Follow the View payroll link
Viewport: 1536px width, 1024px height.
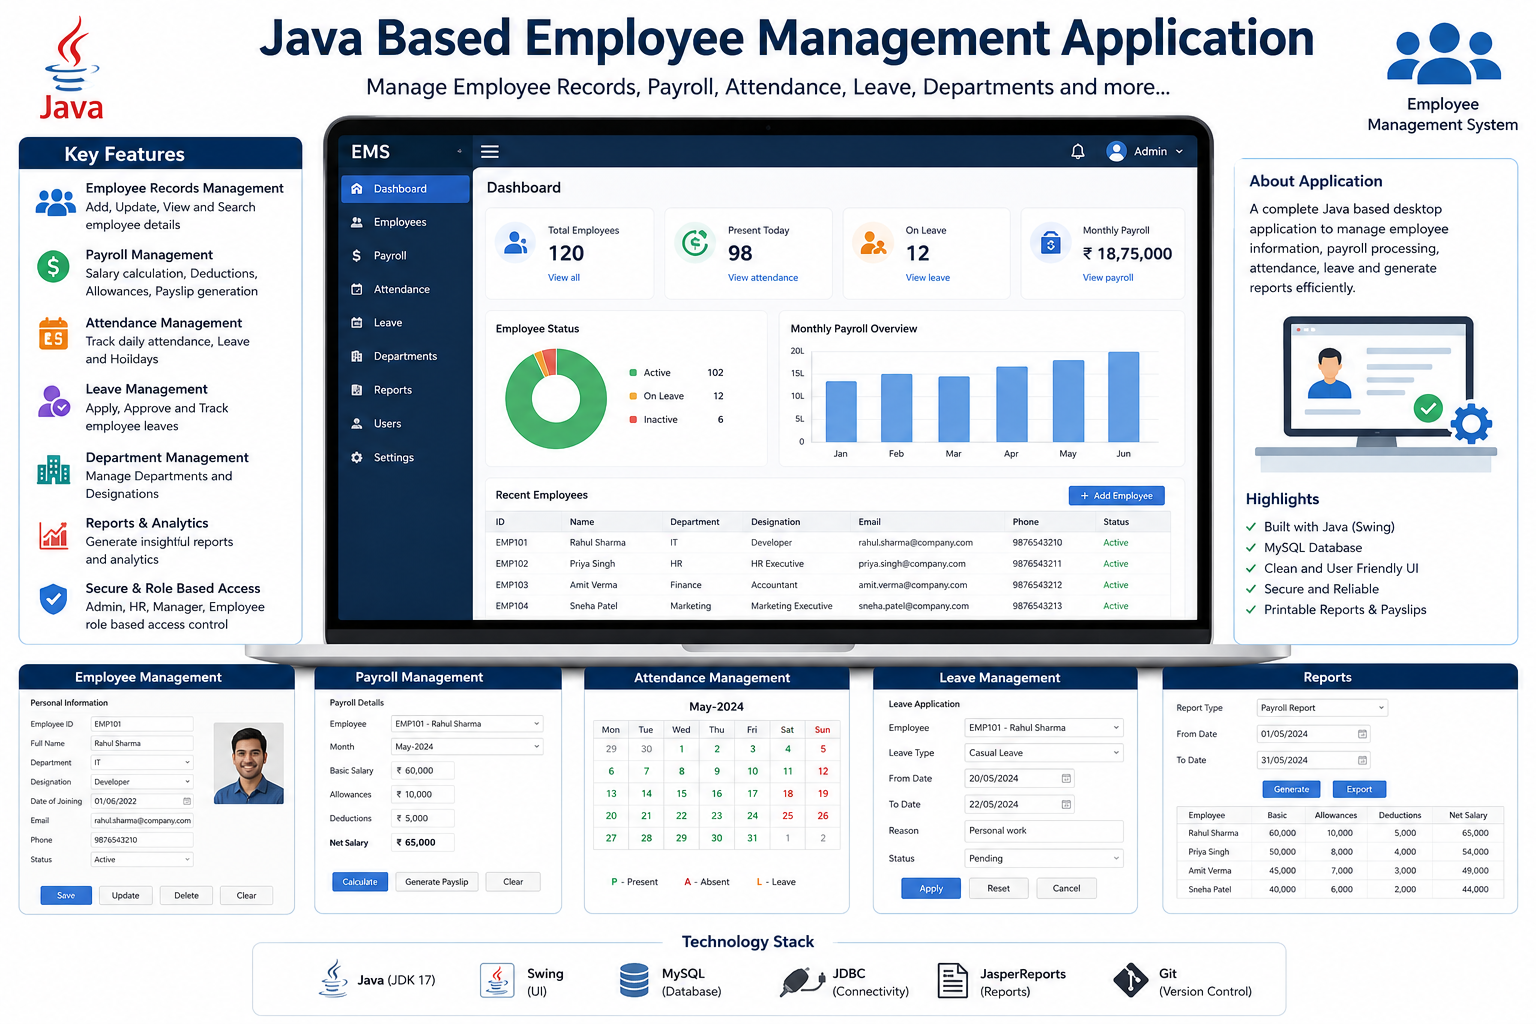coord(1108,278)
